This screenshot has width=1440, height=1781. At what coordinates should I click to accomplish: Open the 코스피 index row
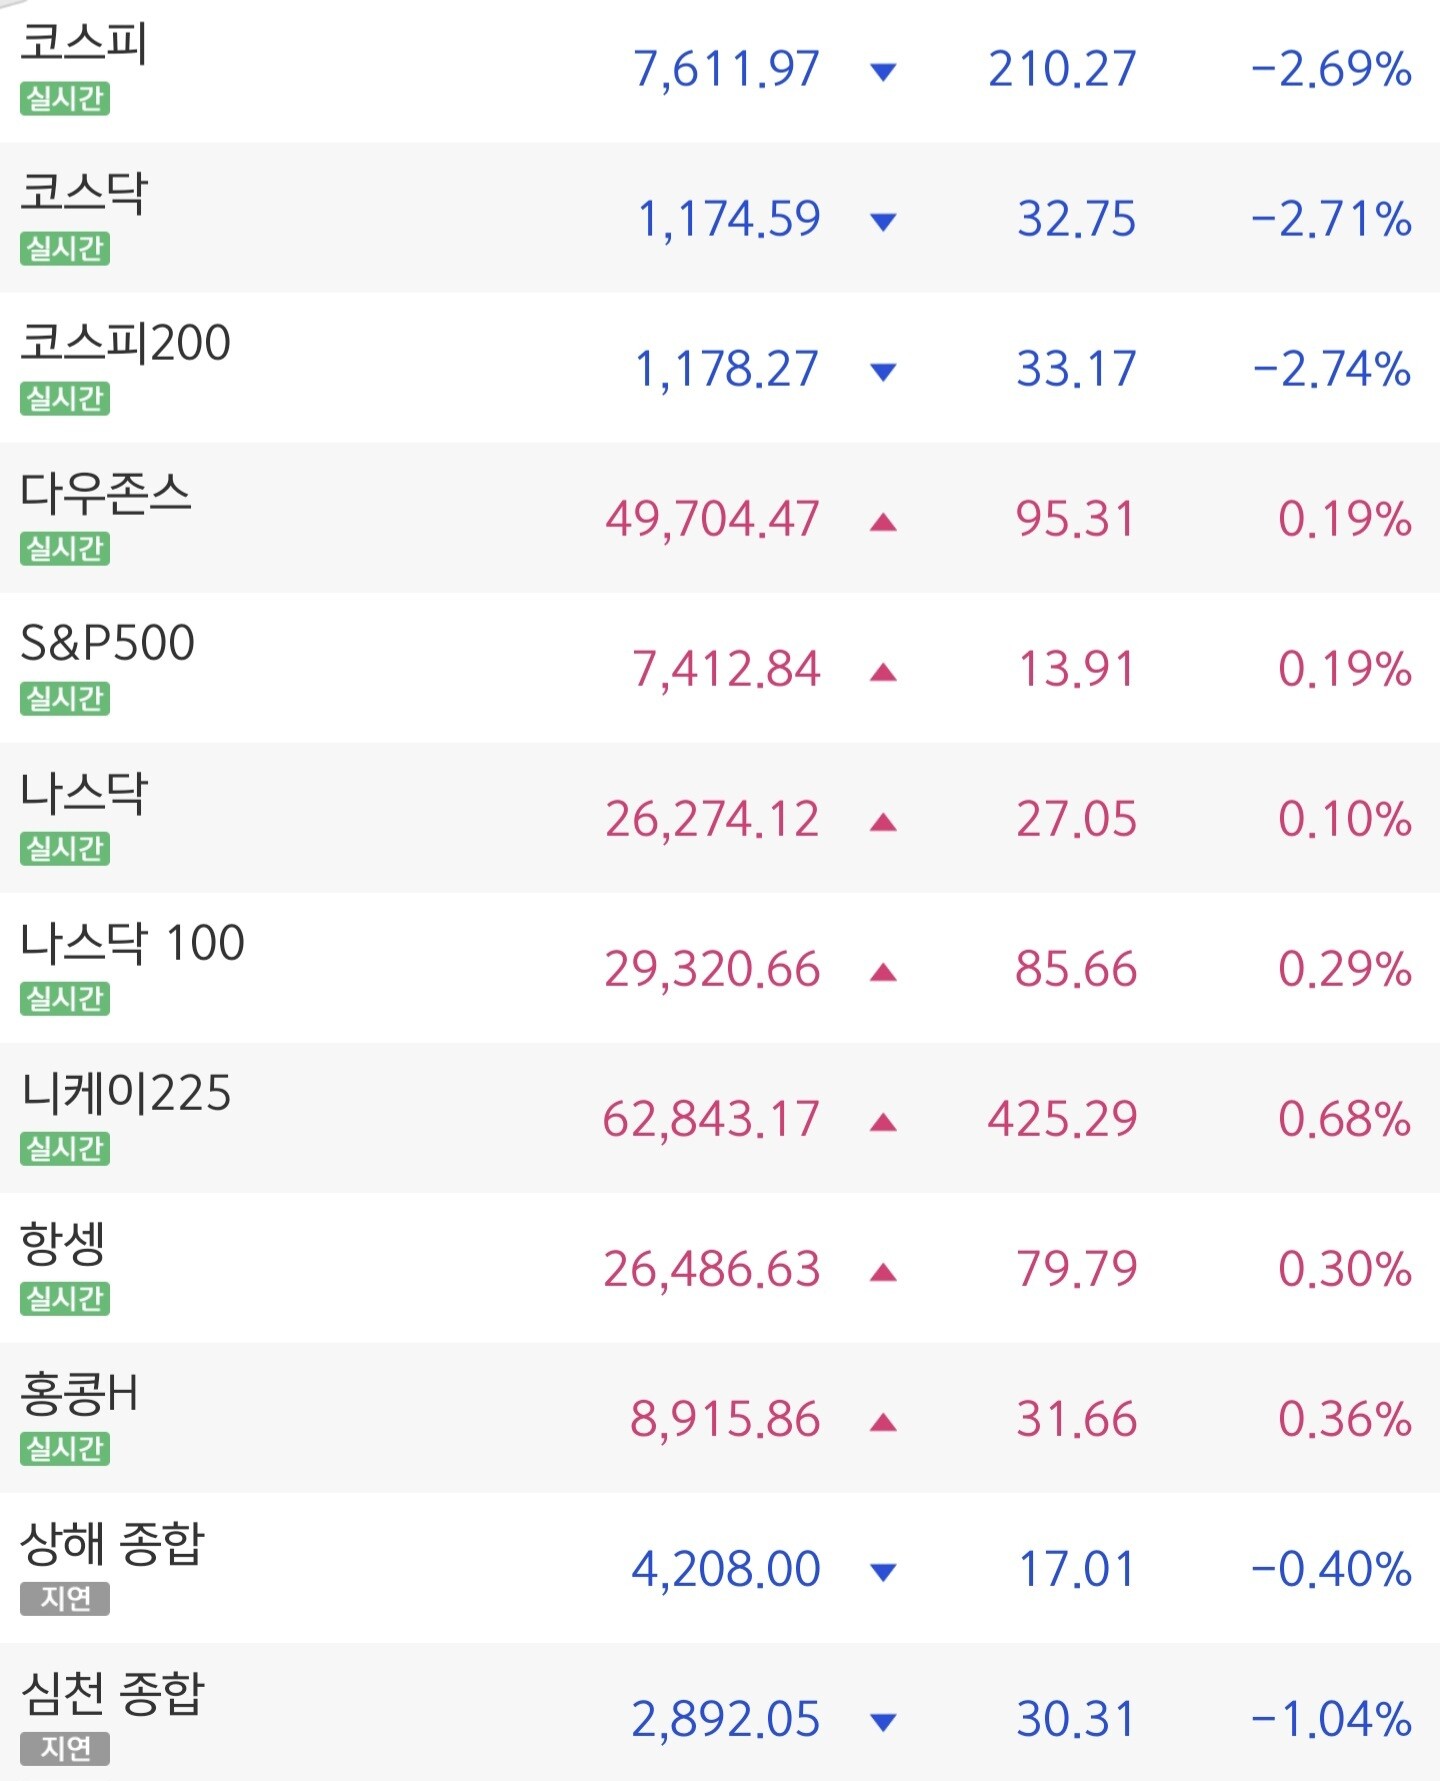(x=720, y=71)
